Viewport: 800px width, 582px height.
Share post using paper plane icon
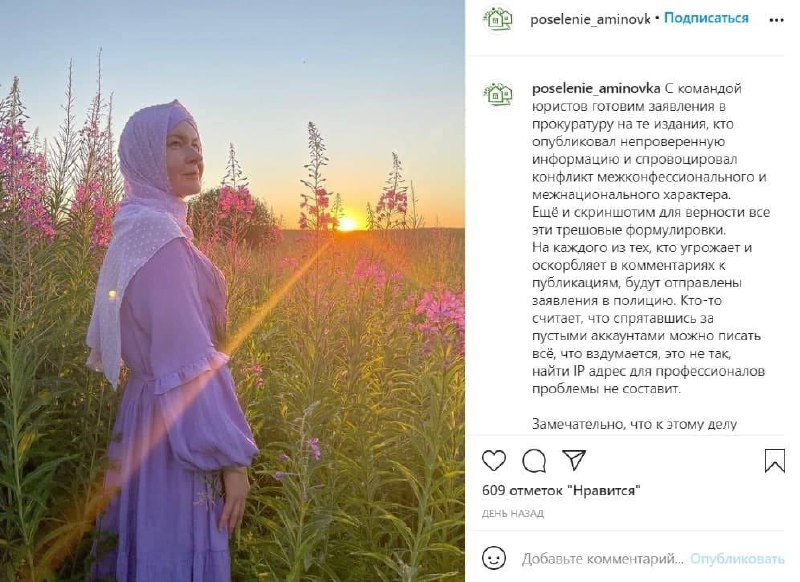[574, 460]
